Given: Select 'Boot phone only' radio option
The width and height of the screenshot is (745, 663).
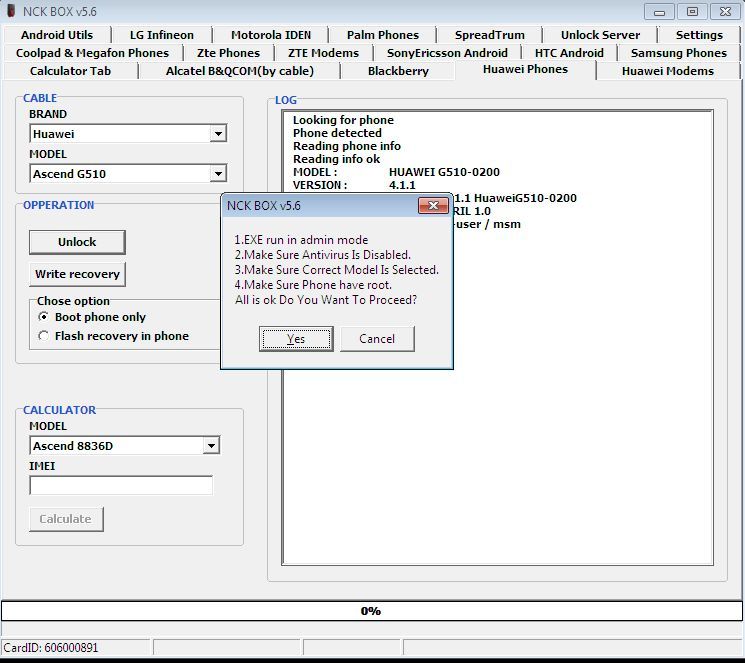Looking at the screenshot, I should 44,317.
